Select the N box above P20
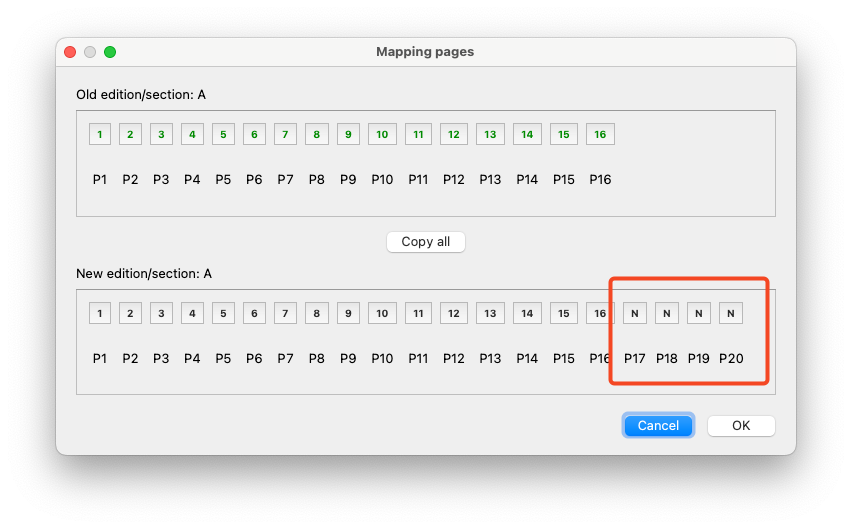The image size is (852, 529). (731, 313)
